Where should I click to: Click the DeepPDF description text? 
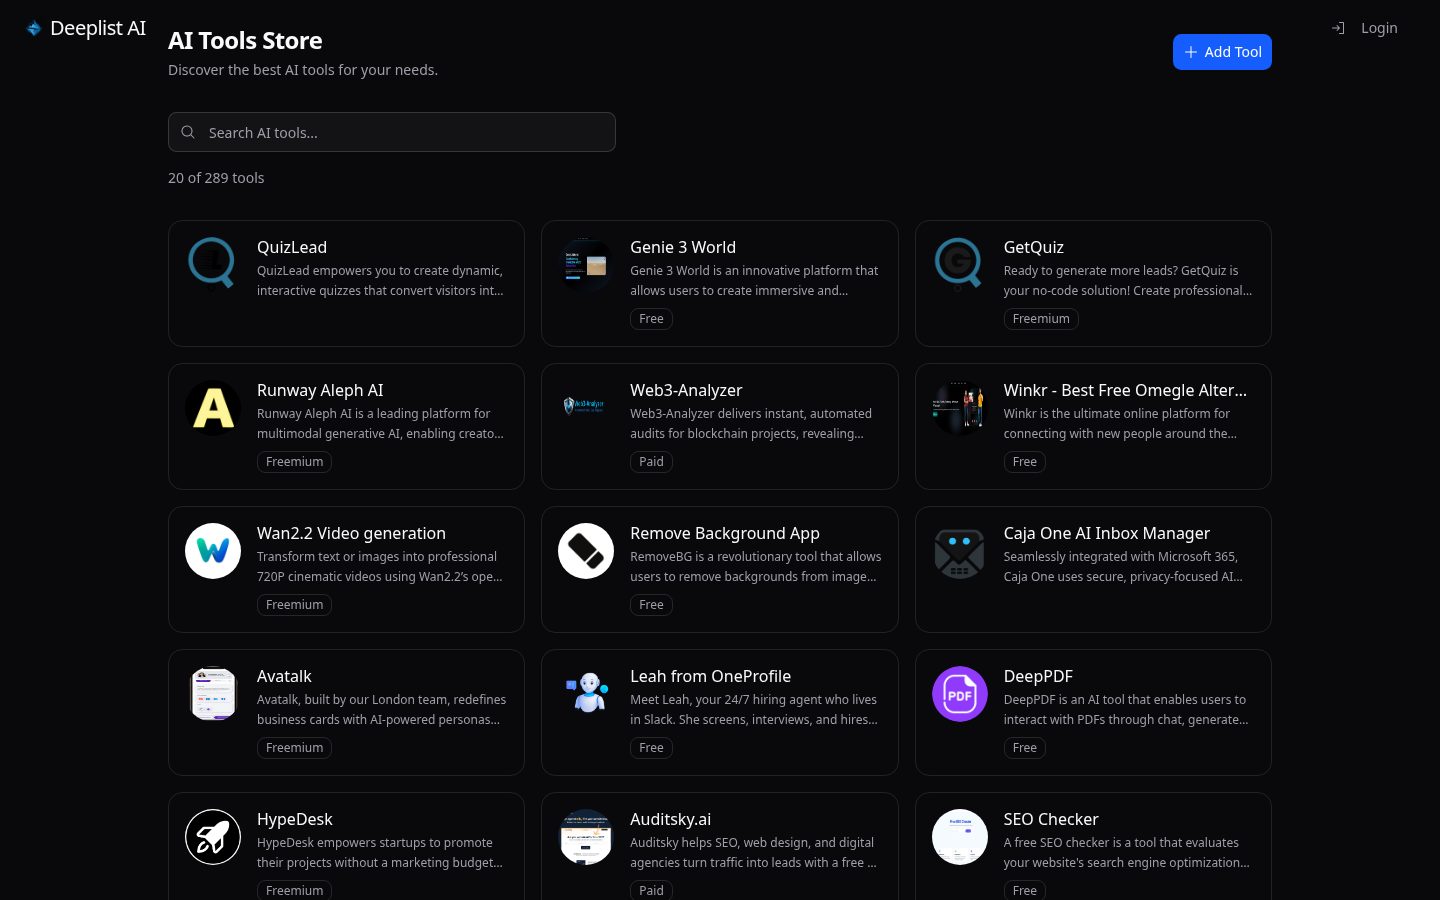1126,710
